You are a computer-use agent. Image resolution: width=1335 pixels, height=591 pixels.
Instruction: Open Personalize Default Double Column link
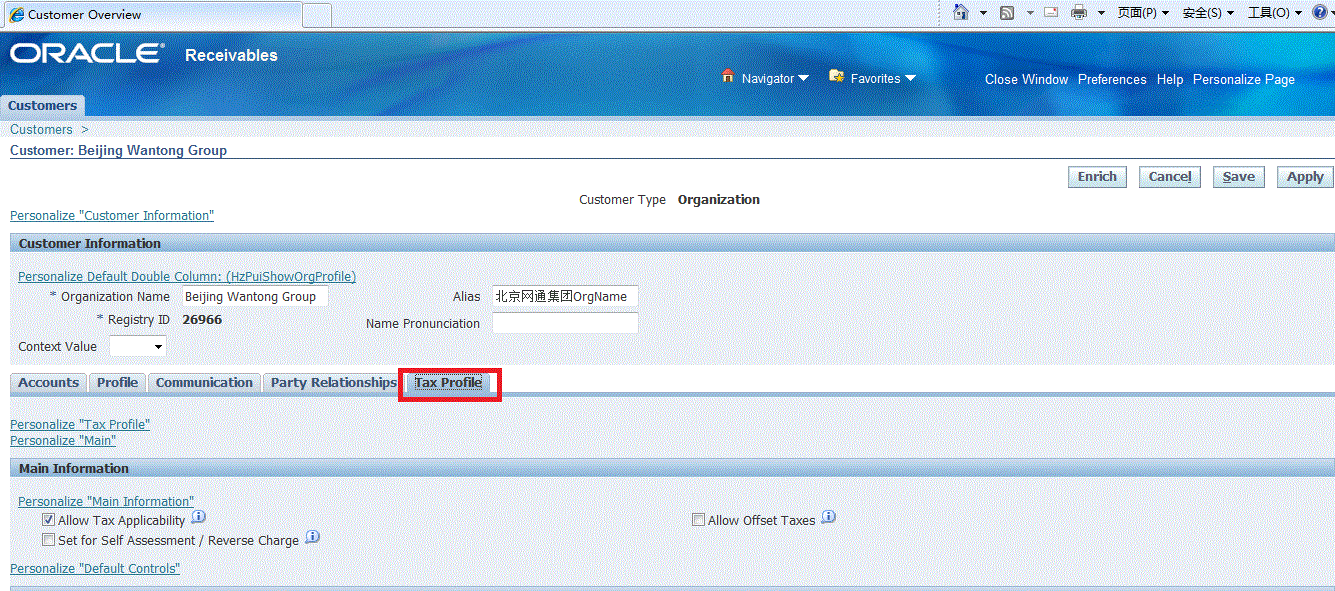187,277
